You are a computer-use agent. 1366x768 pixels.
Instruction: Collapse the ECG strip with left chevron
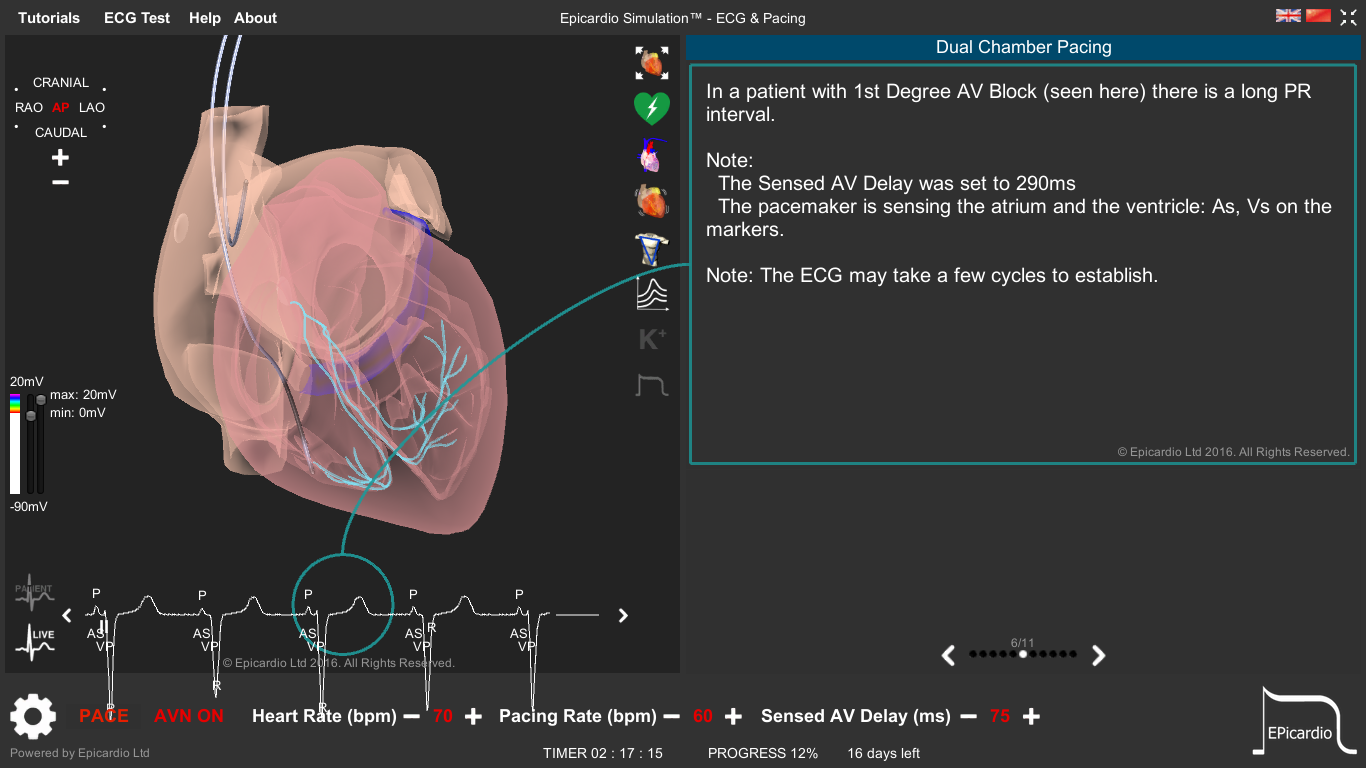click(67, 615)
